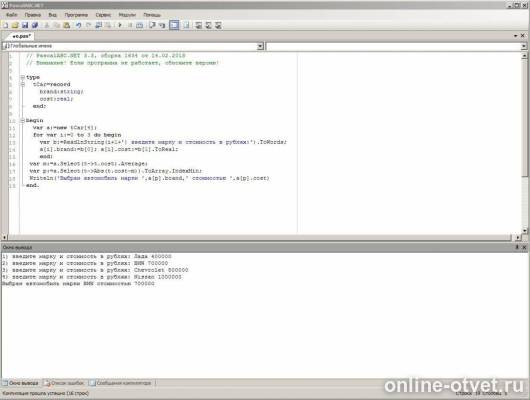Create a new file with the toolbar icon
The image size is (530, 400).
coord(5,25)
